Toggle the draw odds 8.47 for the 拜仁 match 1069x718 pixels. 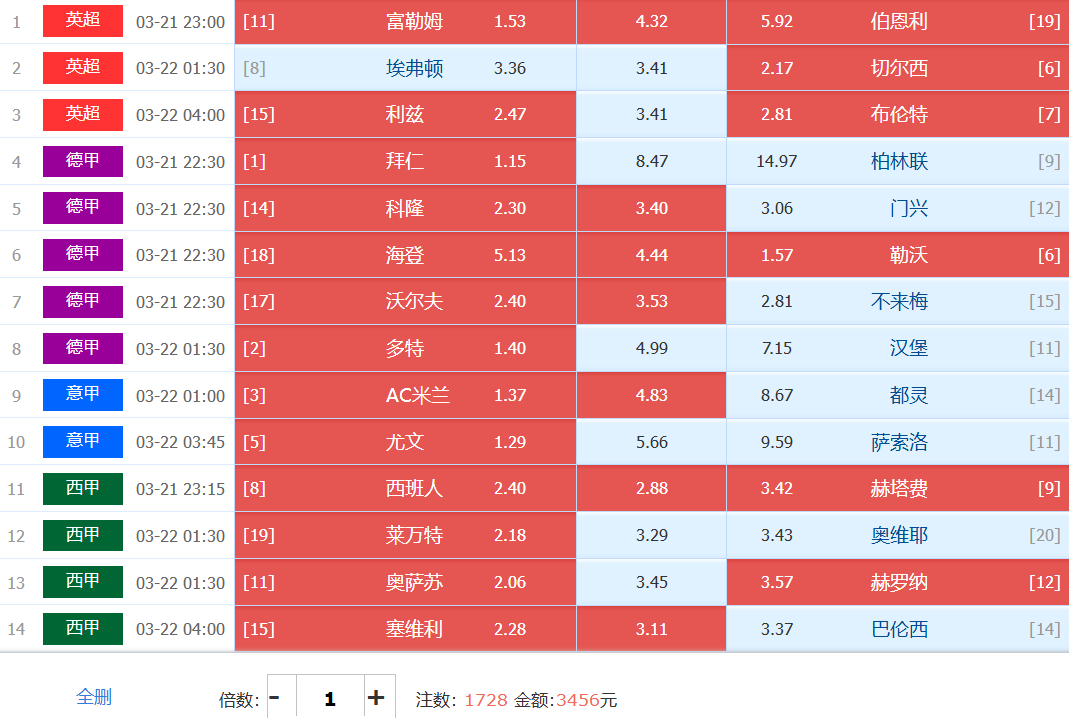(651, 161)
